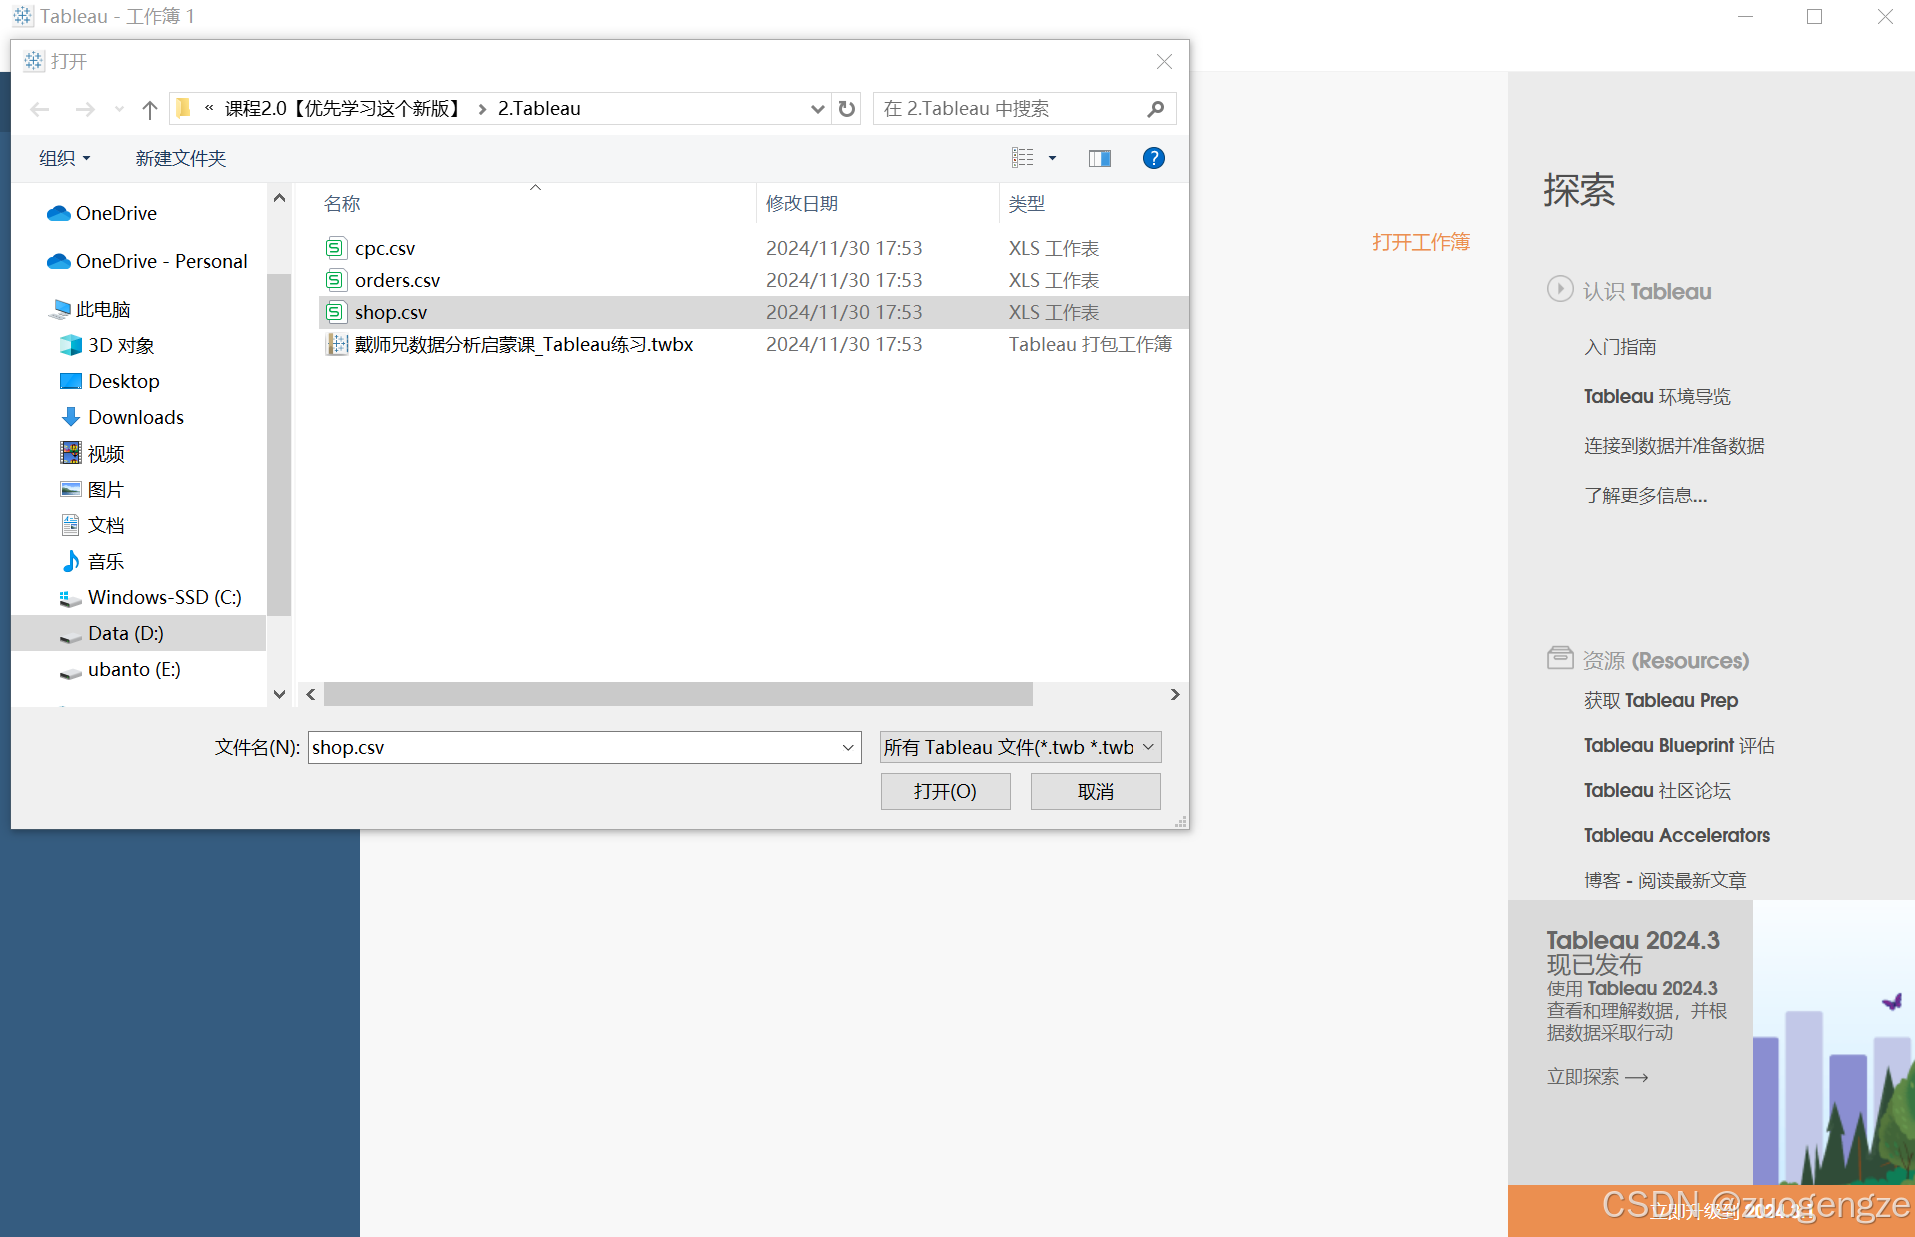Sort files by 名称 column
1915x1237 pixels.
coord(342,203)
